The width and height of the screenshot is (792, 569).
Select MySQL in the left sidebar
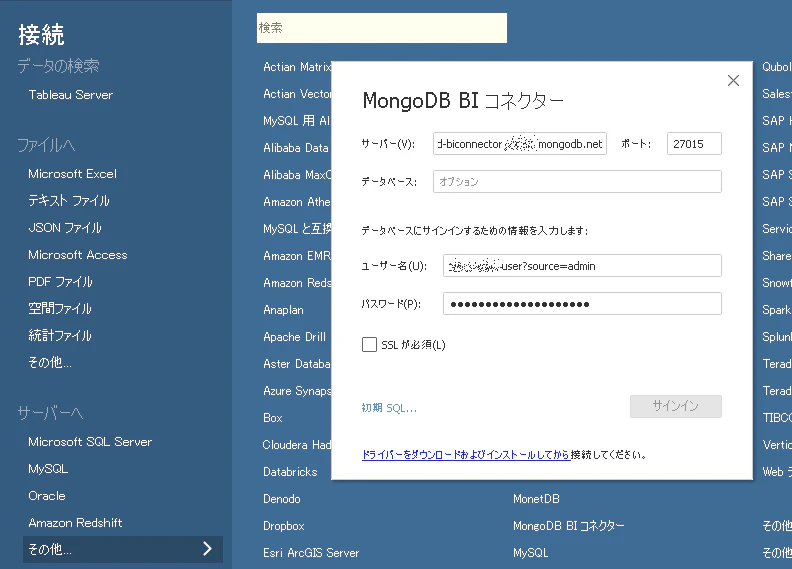point(48,469)
